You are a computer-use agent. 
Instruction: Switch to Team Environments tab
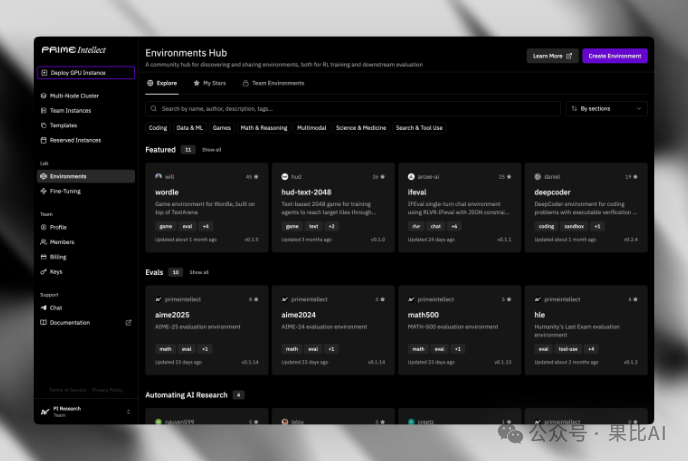coord(274,83)
